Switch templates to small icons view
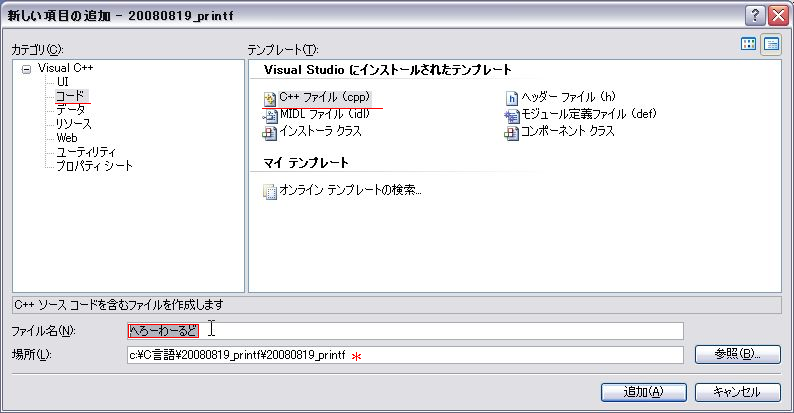 [772, 45]
